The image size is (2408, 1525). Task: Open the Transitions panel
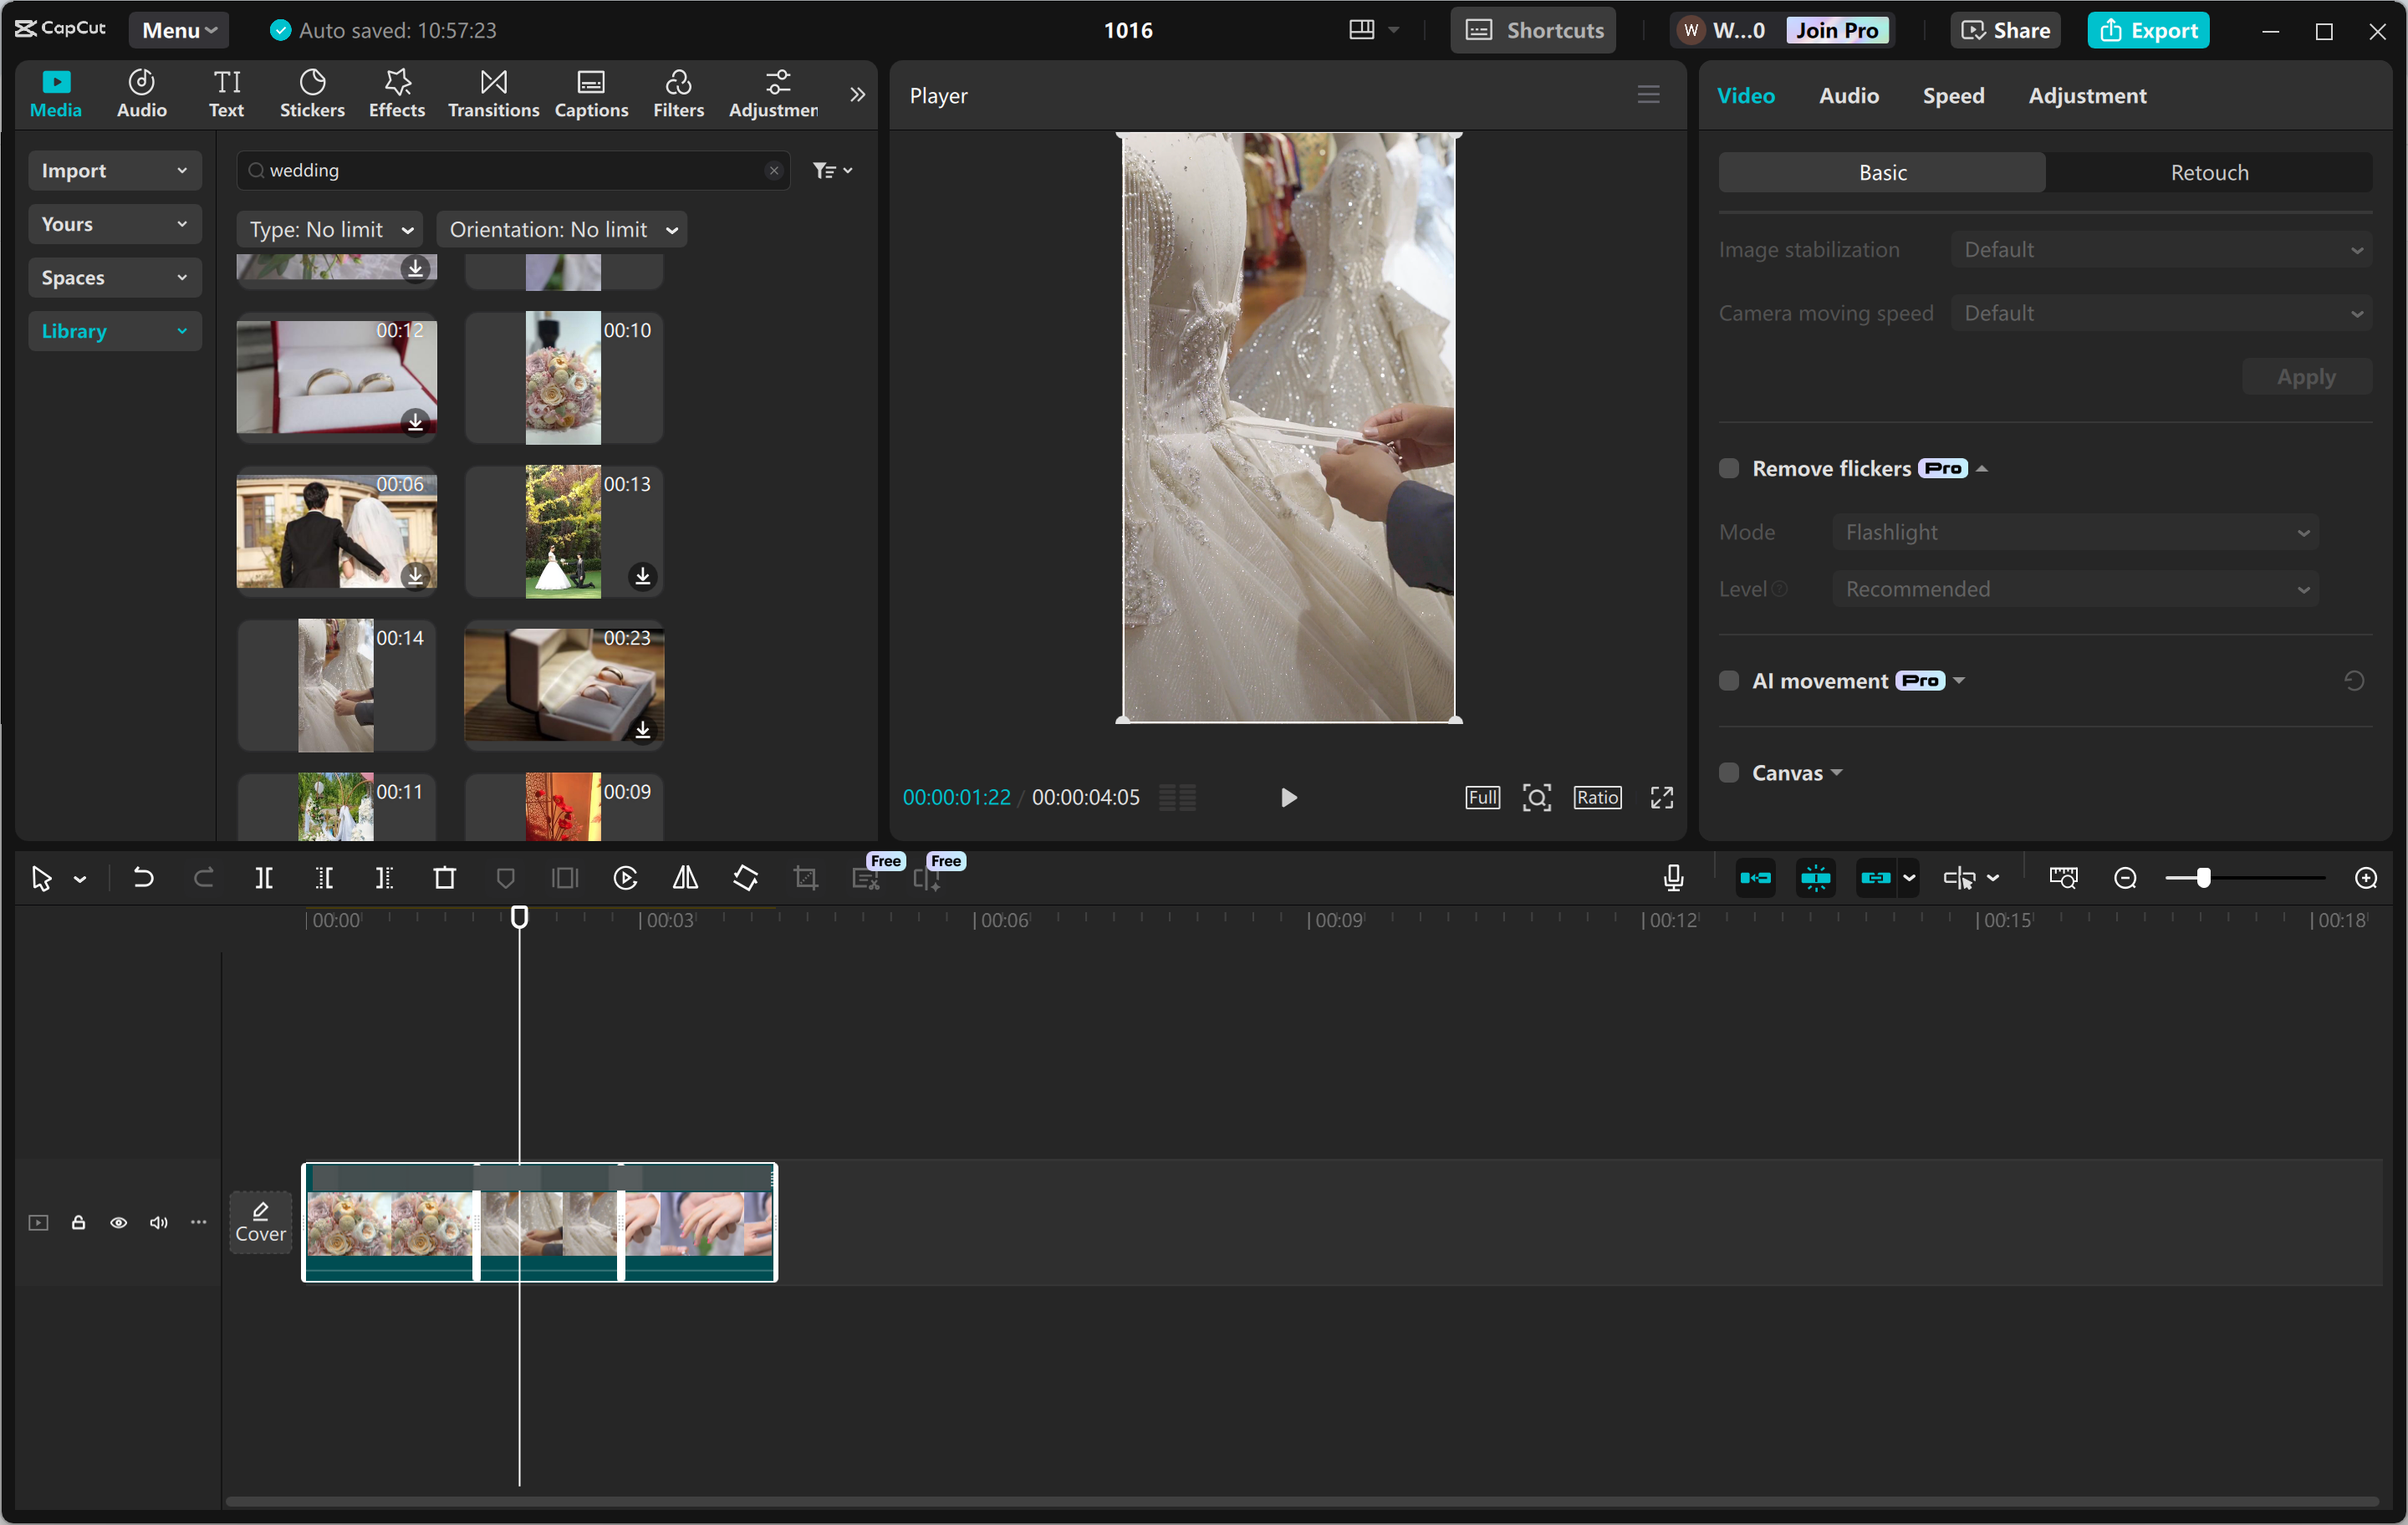click(x=492, y=93)
